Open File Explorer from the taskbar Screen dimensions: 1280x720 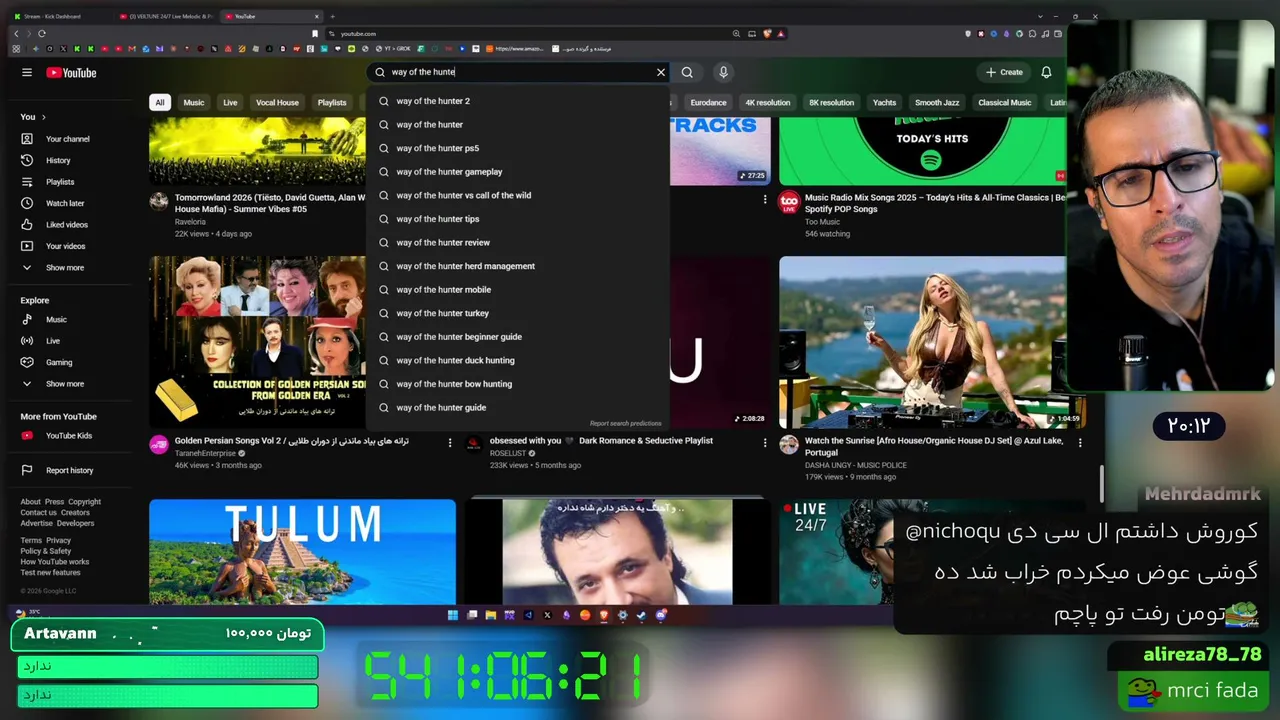point(490,615)
